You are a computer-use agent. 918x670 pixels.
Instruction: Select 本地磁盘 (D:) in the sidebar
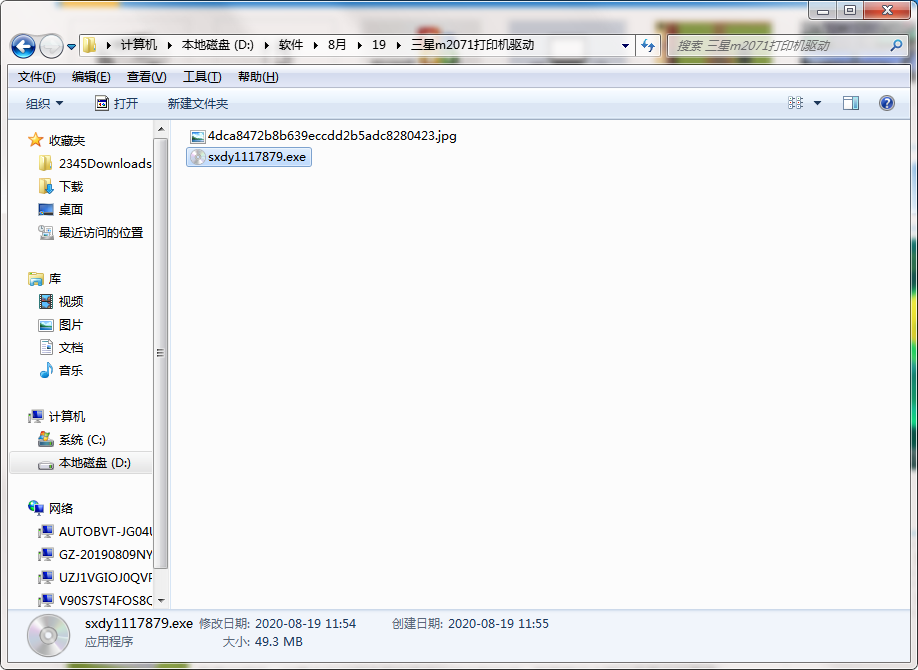pyautogui.click(x=81, y=463)
